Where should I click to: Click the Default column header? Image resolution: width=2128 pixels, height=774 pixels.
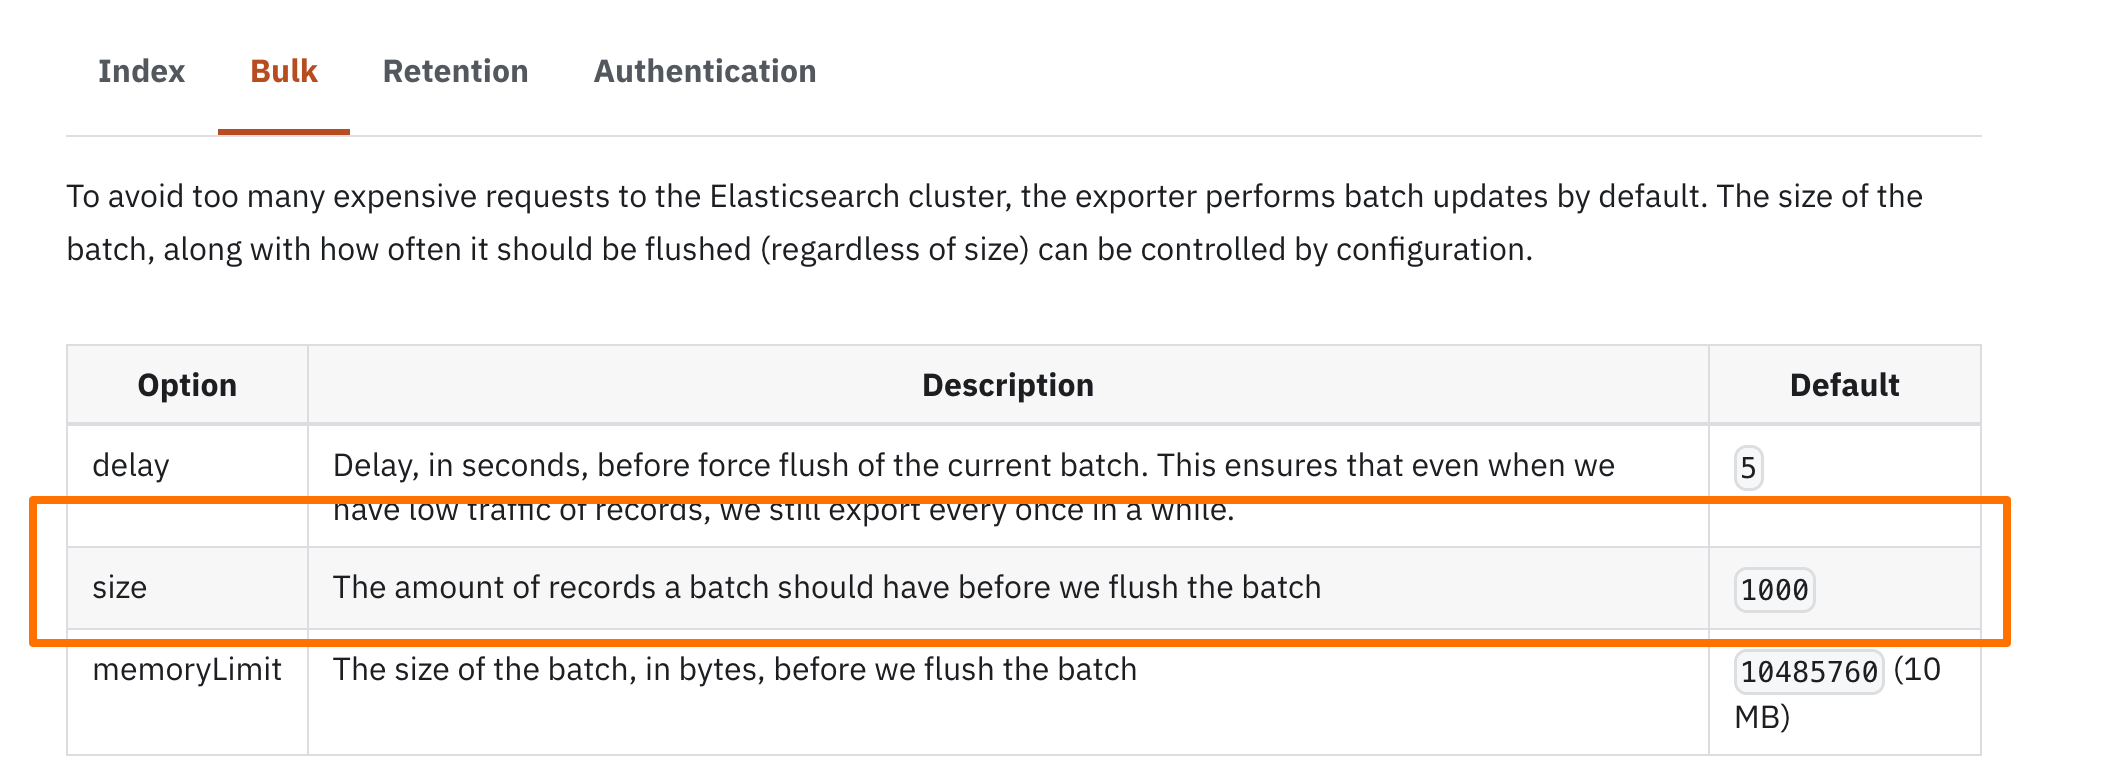coord(1843,385)
